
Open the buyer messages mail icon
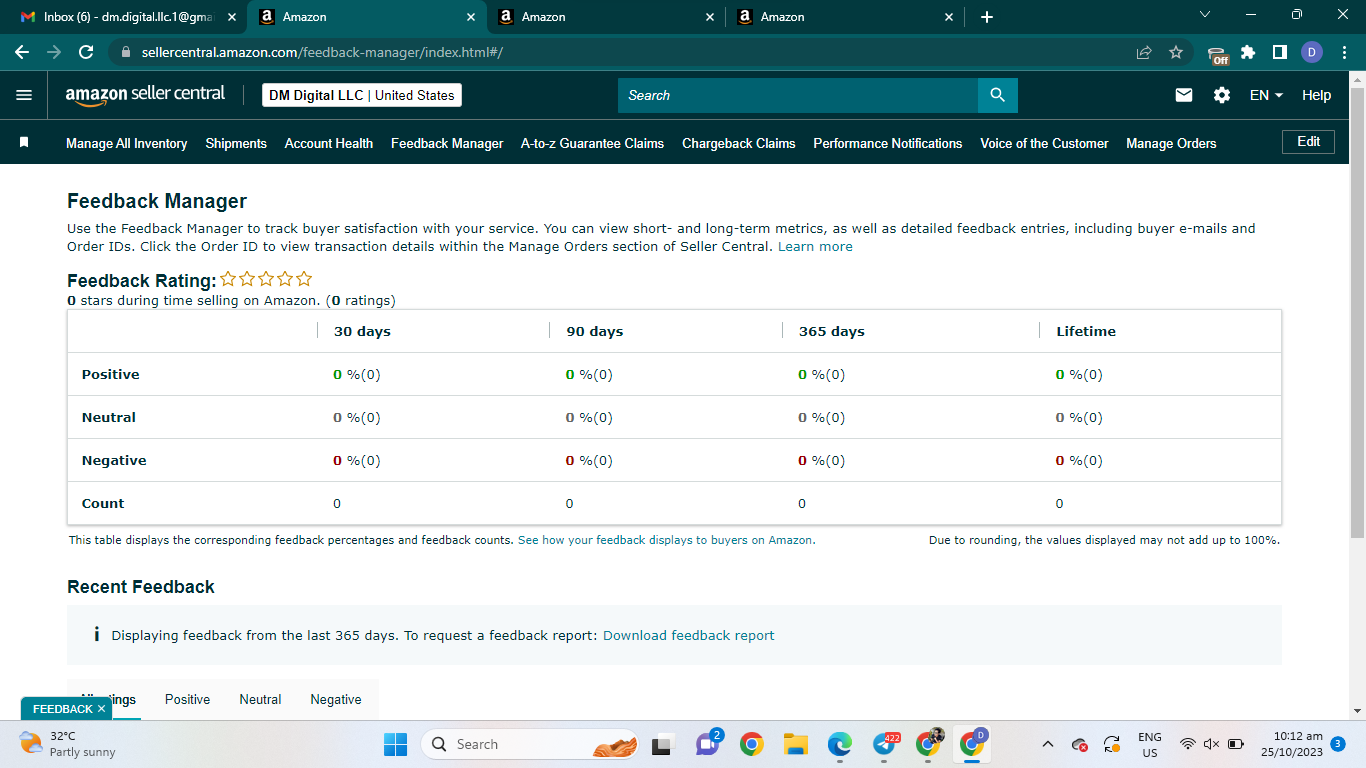click(1184, 95)
